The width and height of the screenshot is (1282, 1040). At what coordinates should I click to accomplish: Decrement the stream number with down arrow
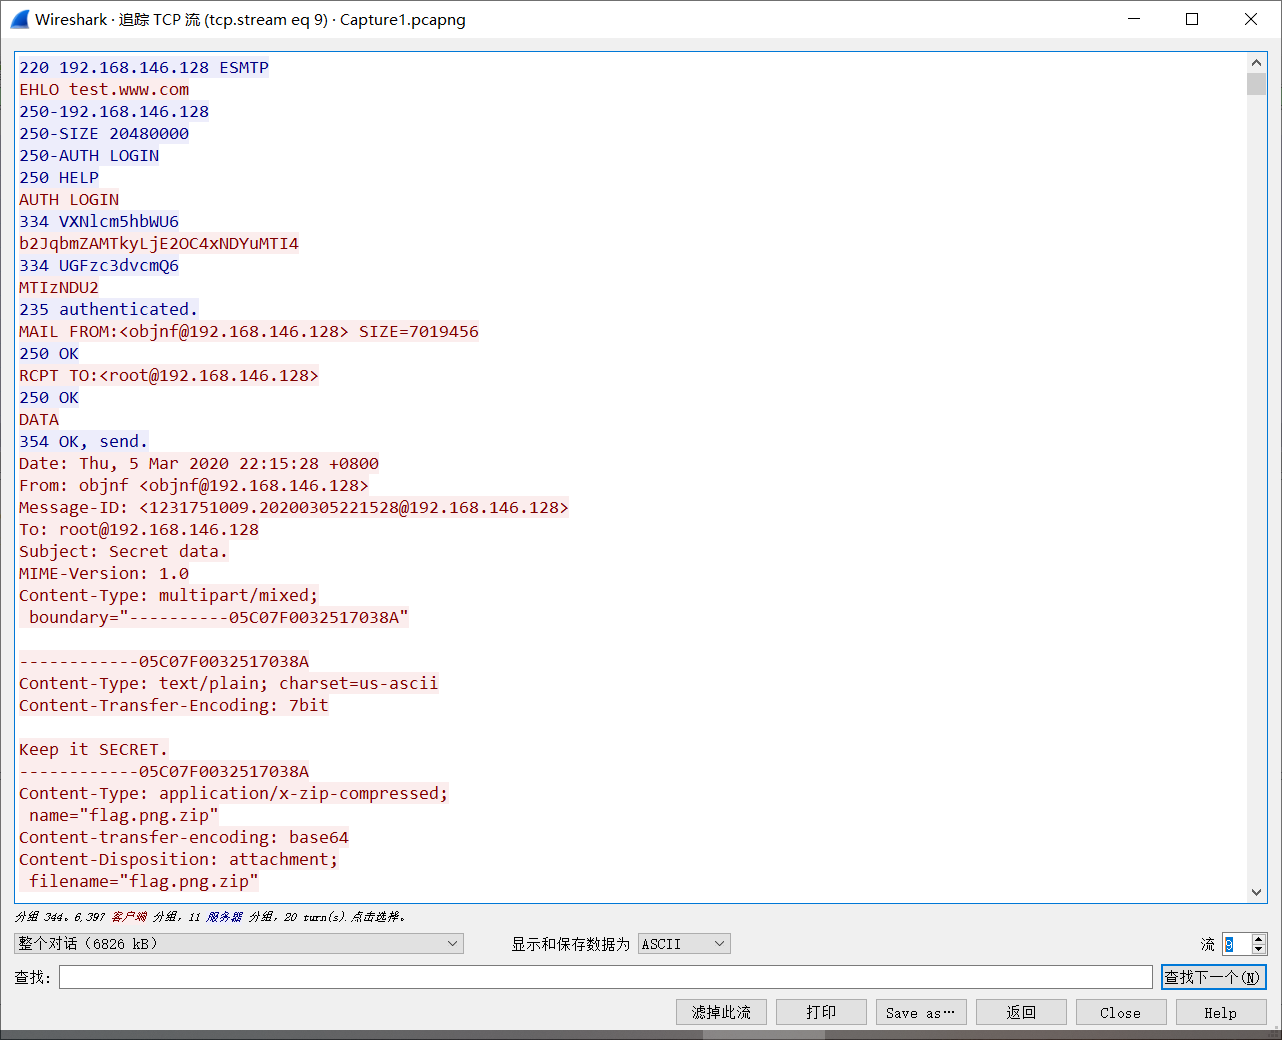[x=1259, y=949]
